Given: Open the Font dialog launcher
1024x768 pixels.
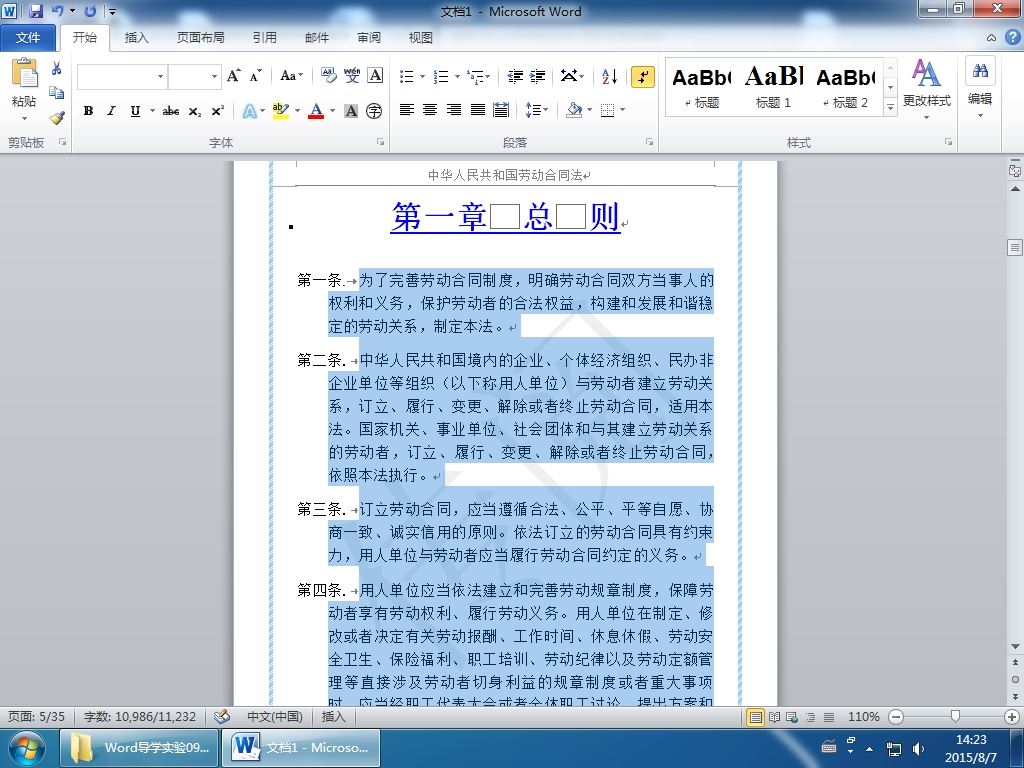Looking at the screenshot, I should [380, 142].
